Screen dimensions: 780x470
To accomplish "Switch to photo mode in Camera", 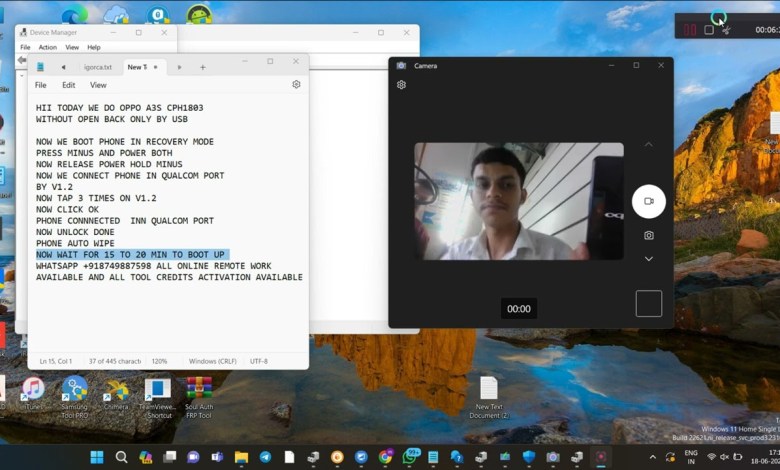I will (648, 235).
